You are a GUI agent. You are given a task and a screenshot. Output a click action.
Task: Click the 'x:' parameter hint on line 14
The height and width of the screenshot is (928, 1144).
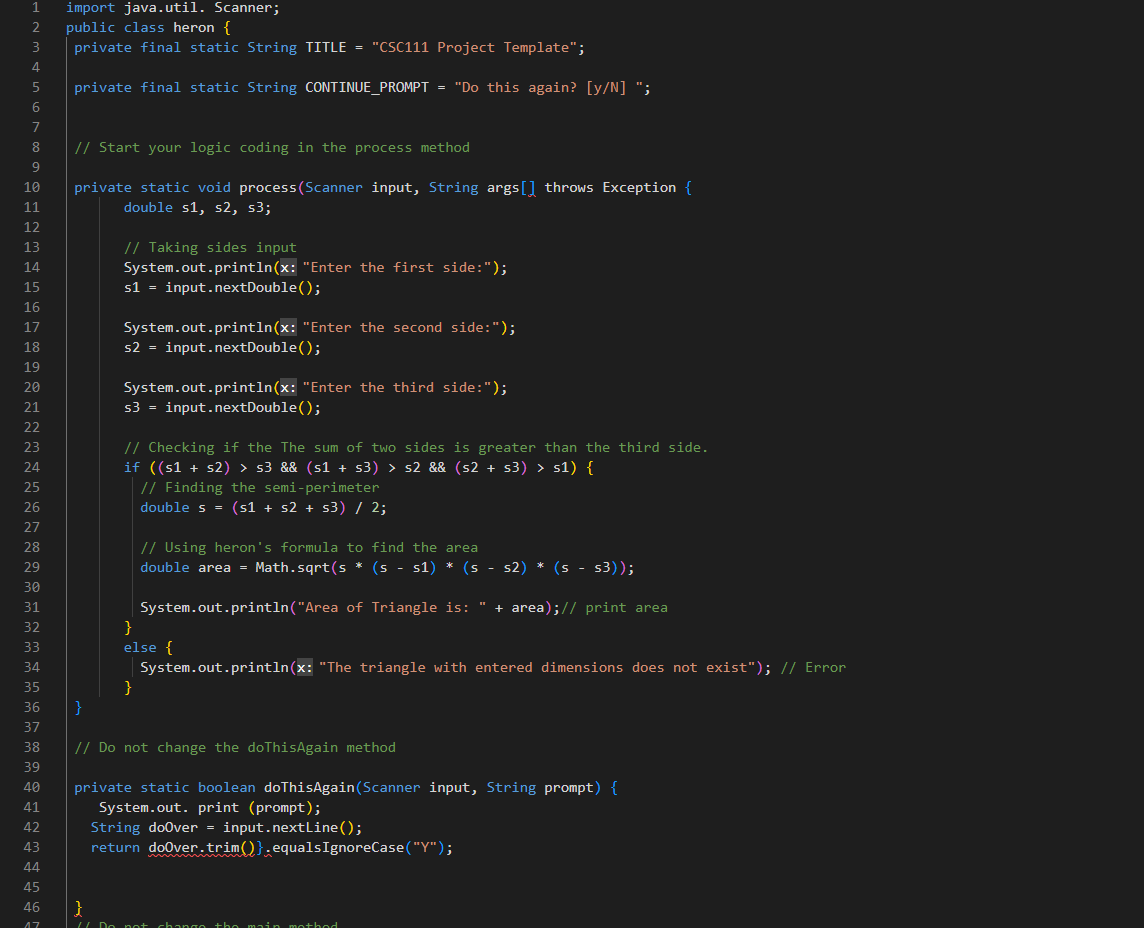point(288,267)
